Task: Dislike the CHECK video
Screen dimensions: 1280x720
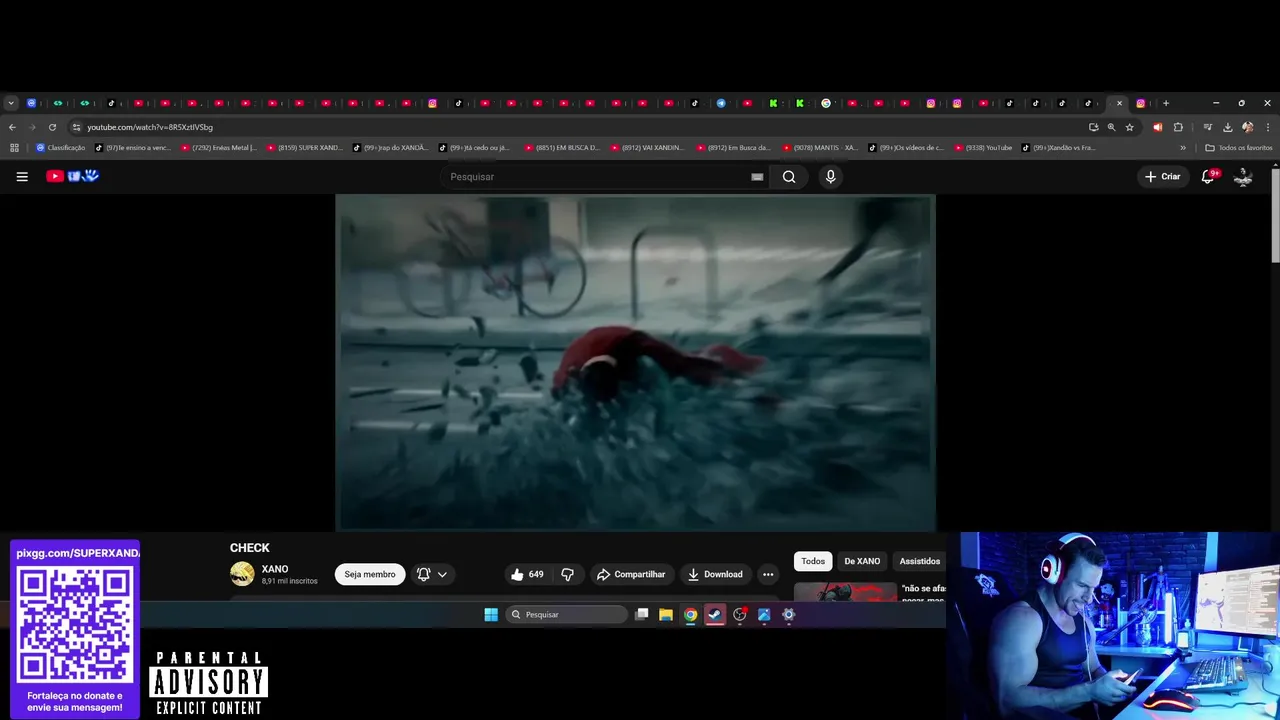Action: (x=567, y=574)
